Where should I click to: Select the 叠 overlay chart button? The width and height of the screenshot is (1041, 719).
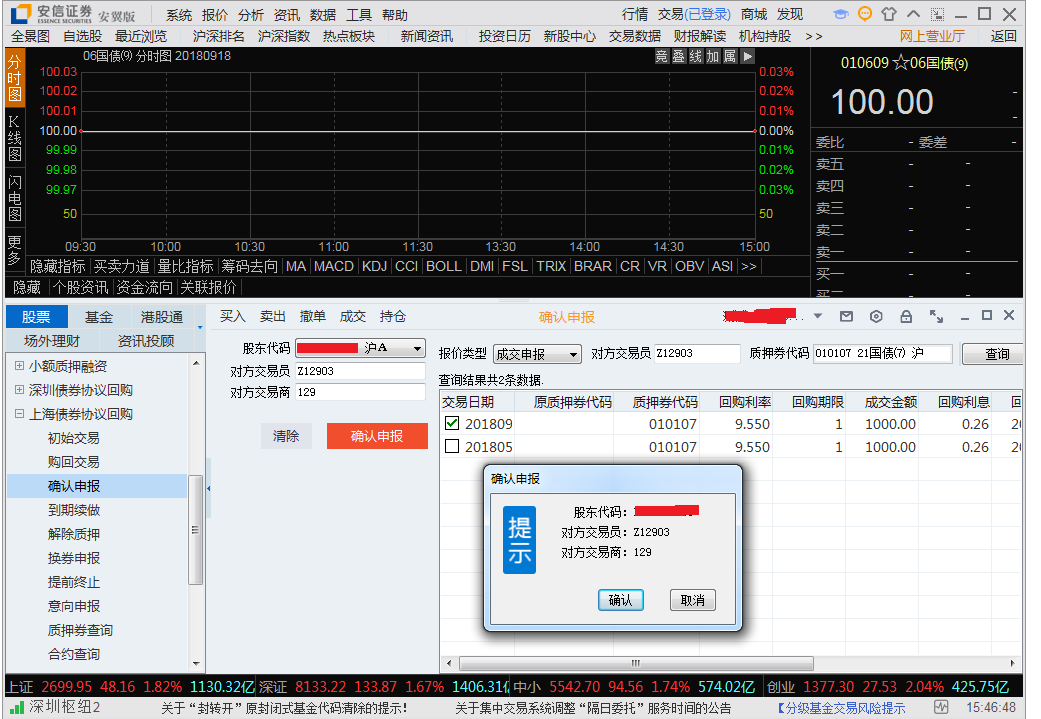click(x=679, y=56)
